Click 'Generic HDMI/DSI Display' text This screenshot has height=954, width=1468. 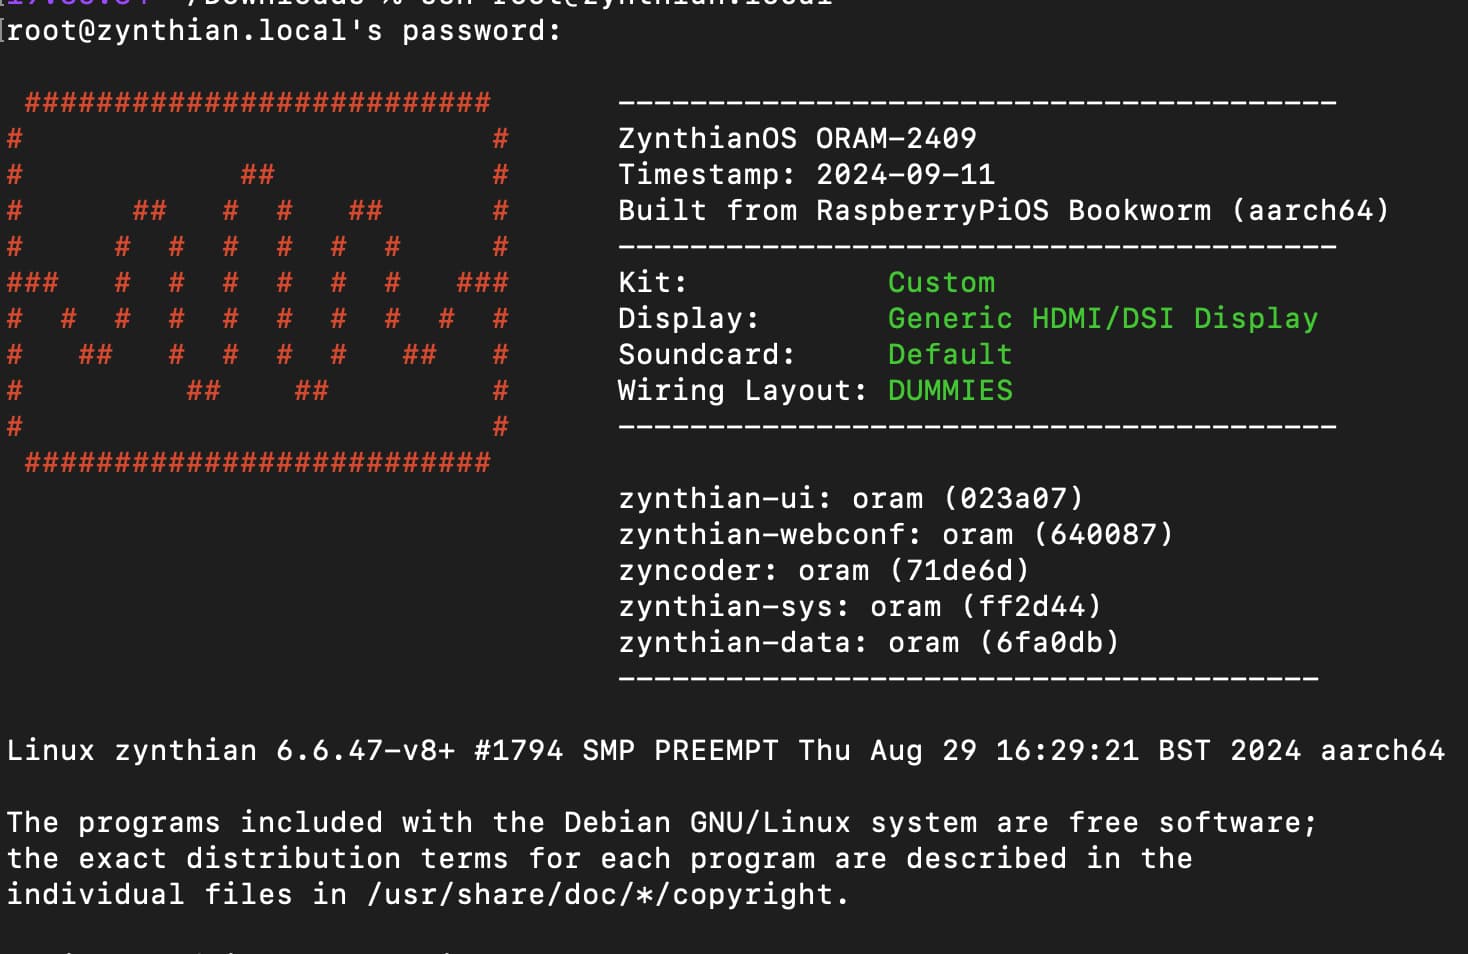point(1103,318)
